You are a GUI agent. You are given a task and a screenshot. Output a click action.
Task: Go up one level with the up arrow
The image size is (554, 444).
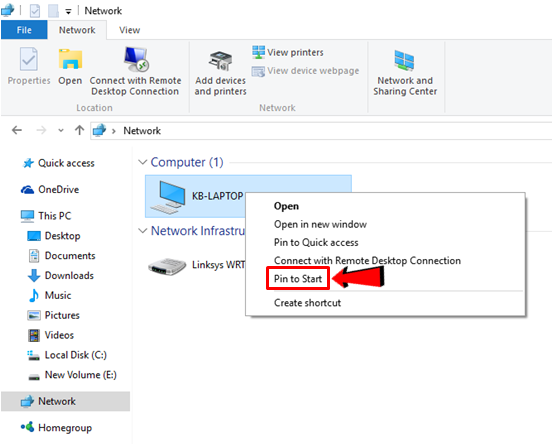(79, 130)
